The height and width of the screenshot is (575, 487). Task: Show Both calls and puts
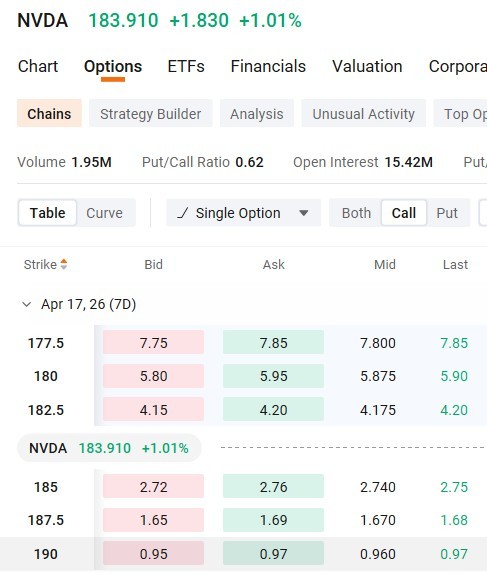click(x=356, y=213)
